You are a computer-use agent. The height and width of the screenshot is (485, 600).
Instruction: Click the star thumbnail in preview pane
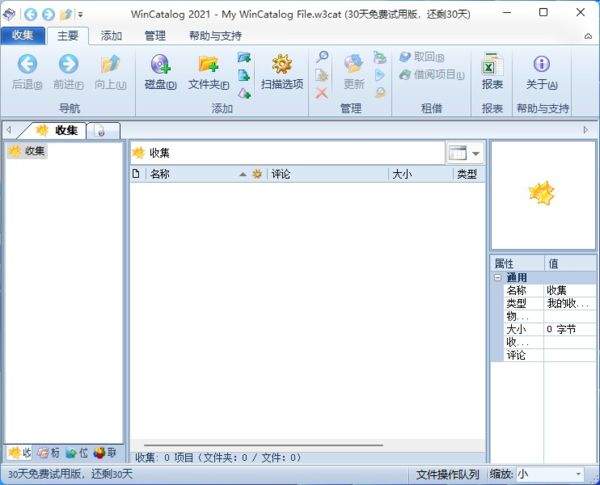click(542, 193)
